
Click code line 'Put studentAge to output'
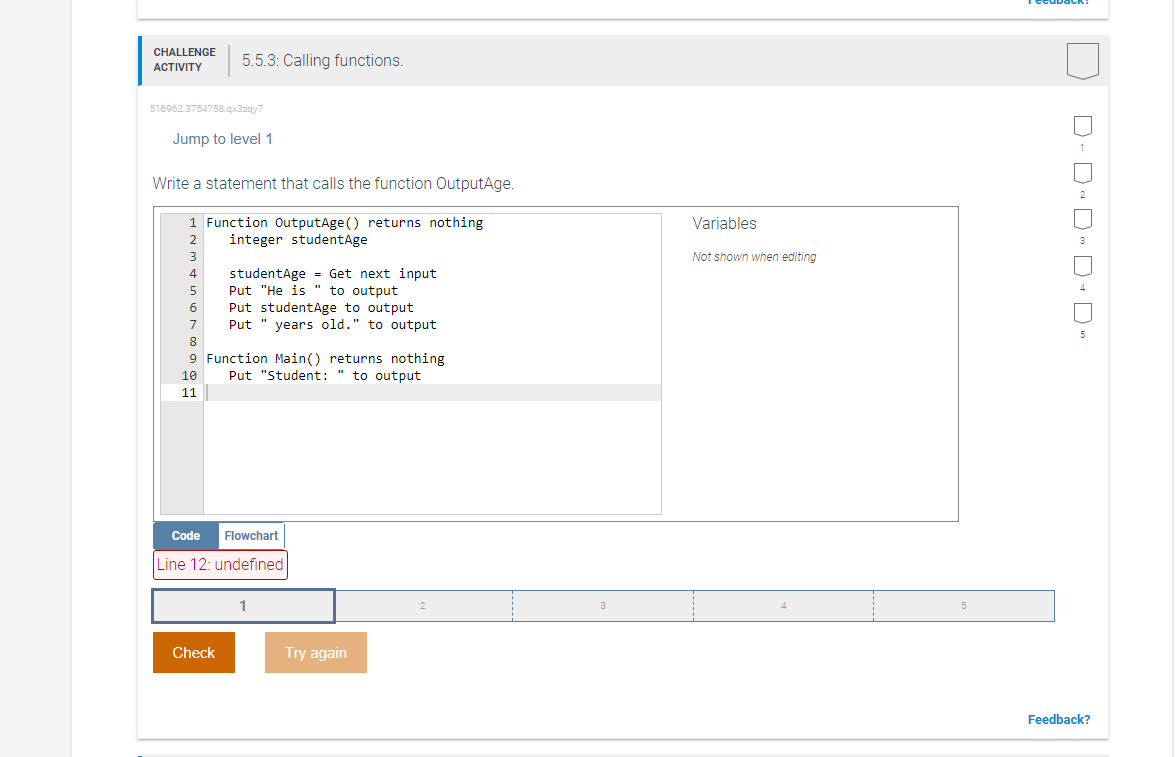(x=321, y=308)
